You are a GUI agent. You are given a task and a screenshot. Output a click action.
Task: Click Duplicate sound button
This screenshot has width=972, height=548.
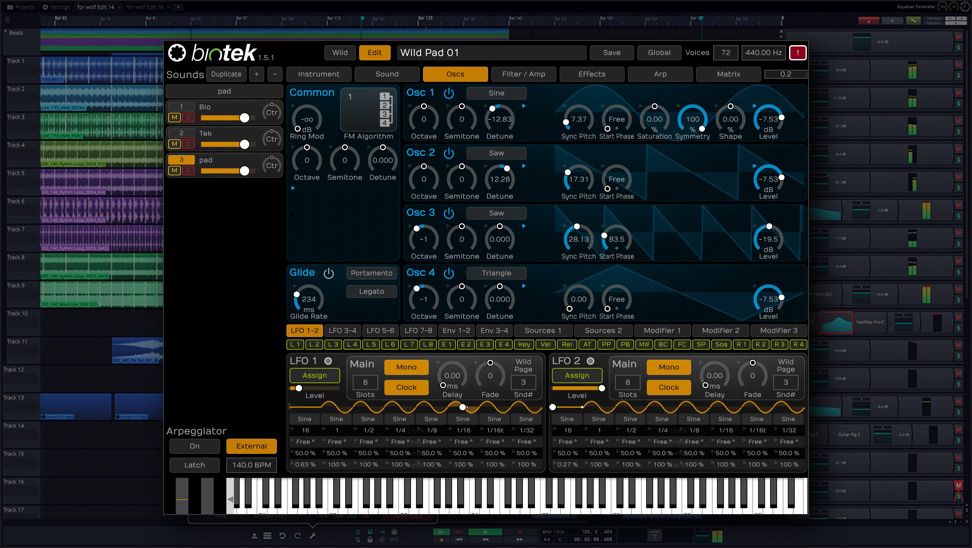[x=226, y=74]
